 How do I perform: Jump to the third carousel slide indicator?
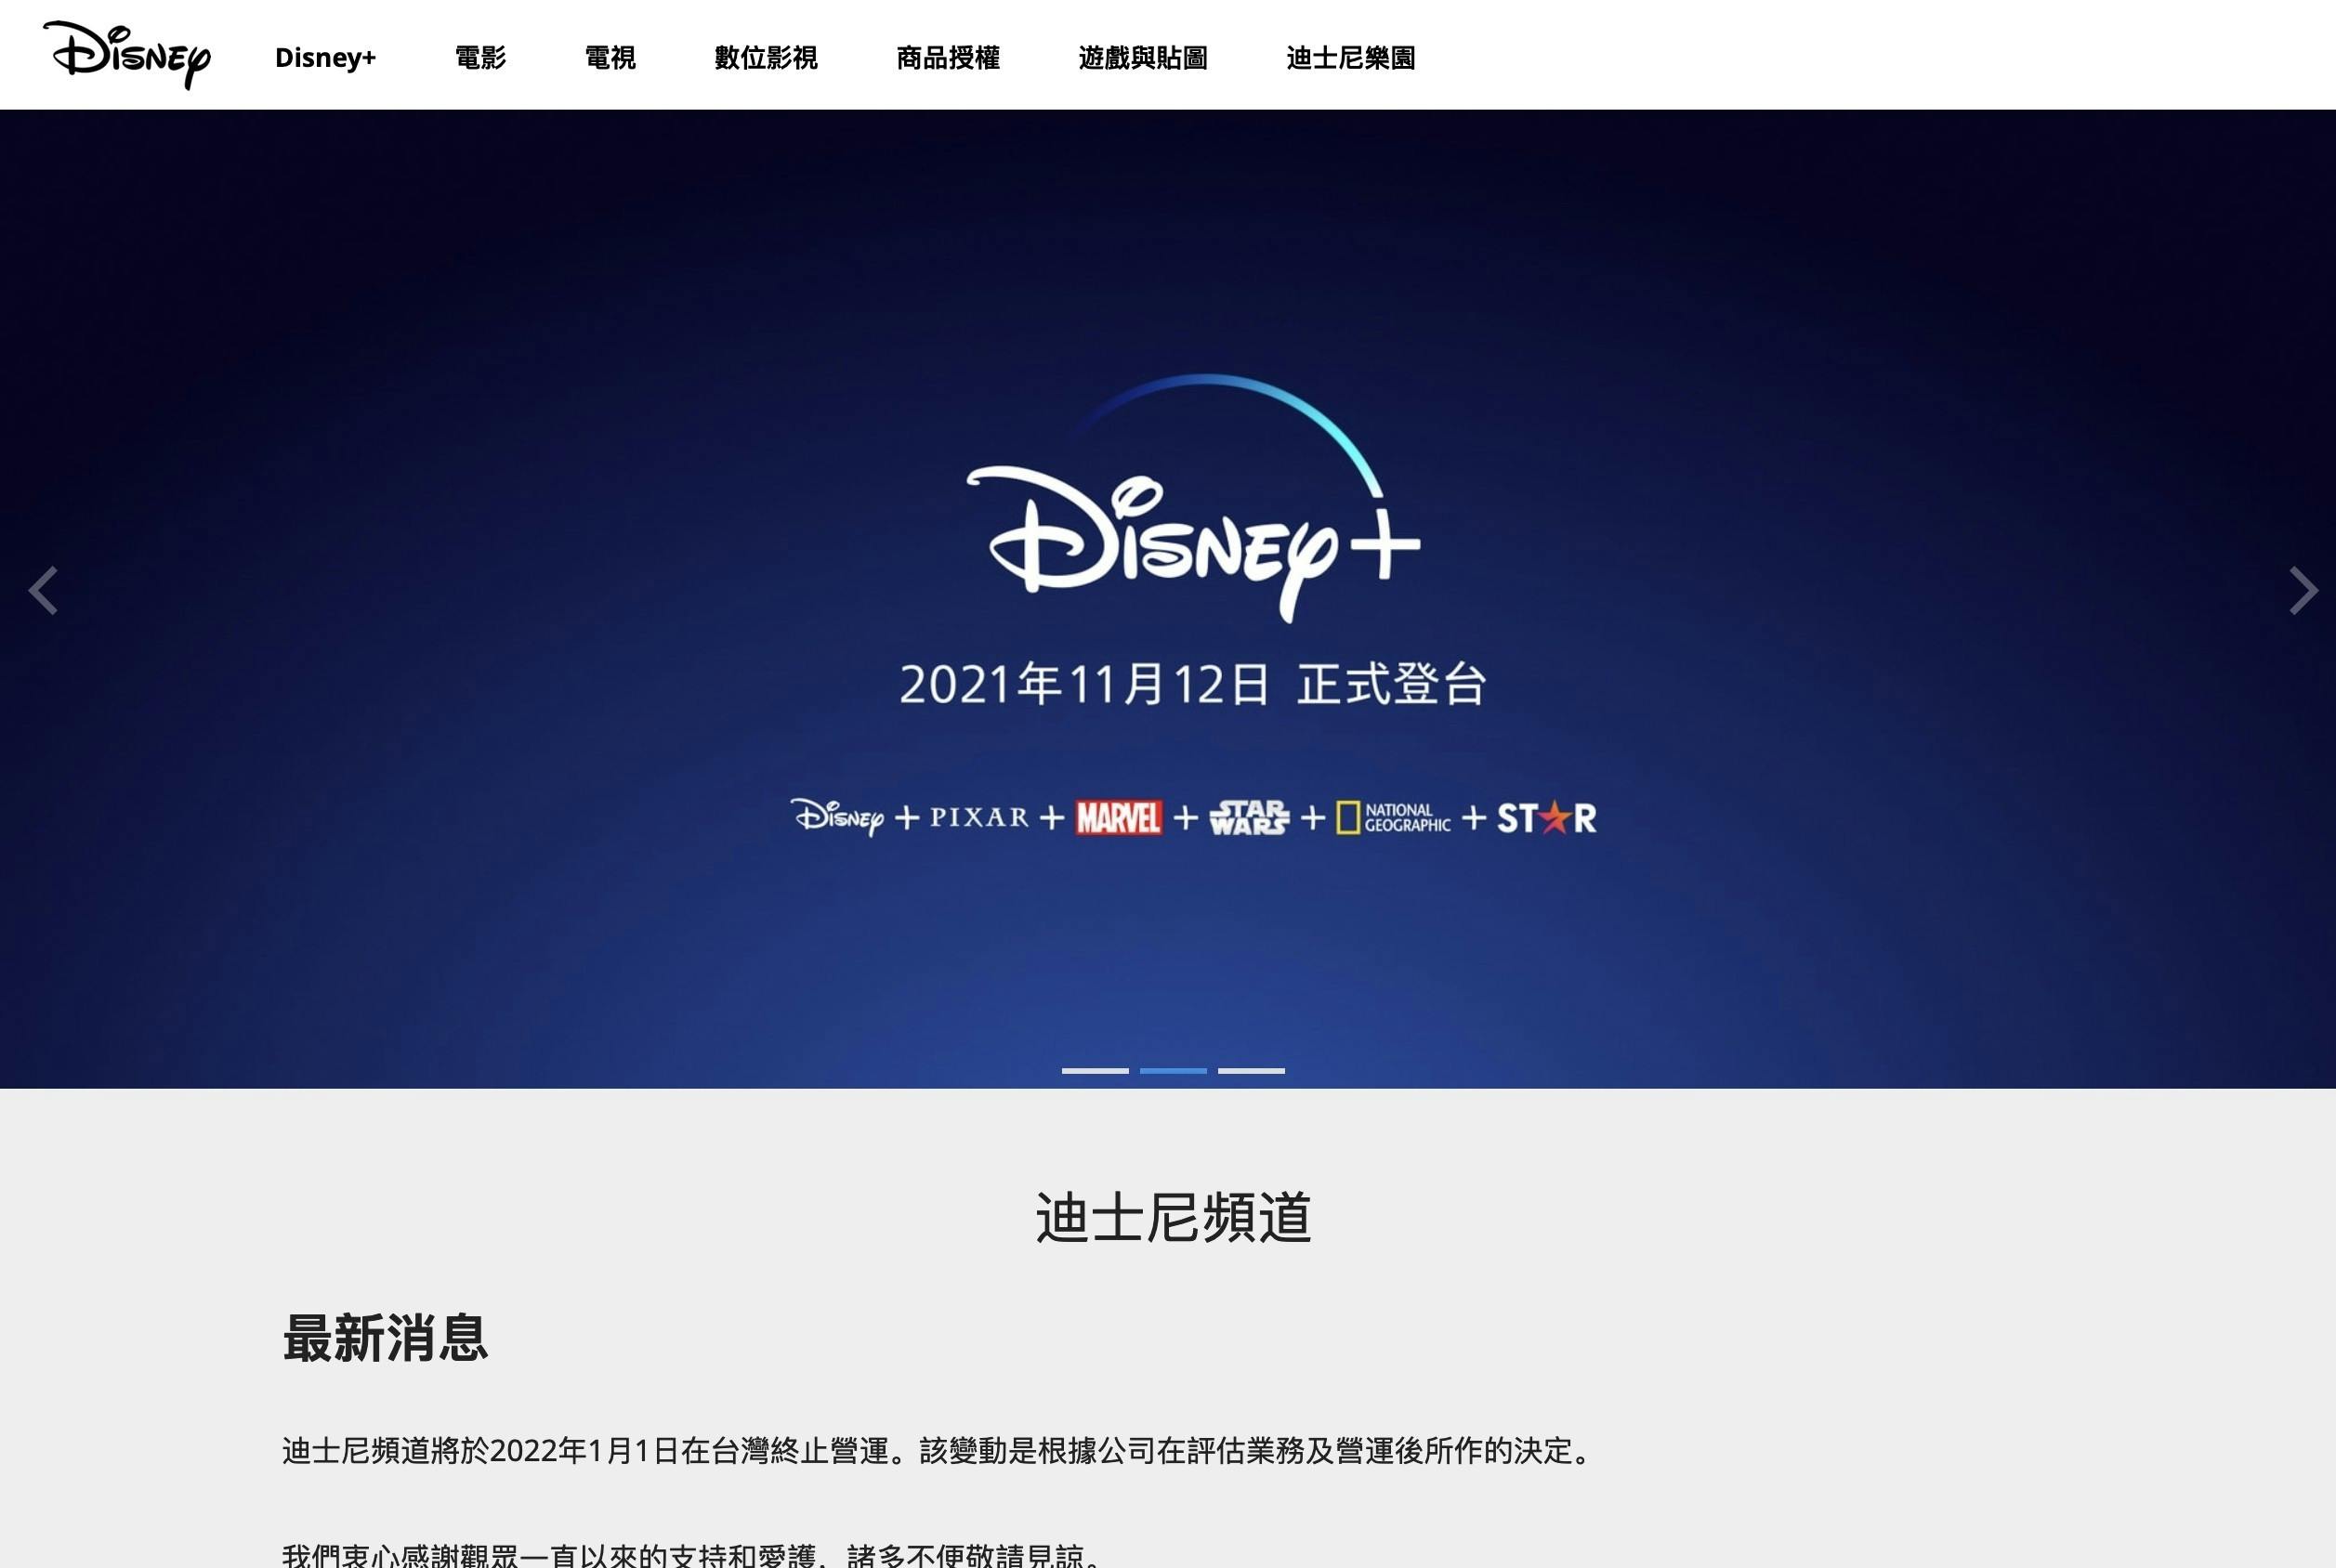[x=1251, y=1070]
